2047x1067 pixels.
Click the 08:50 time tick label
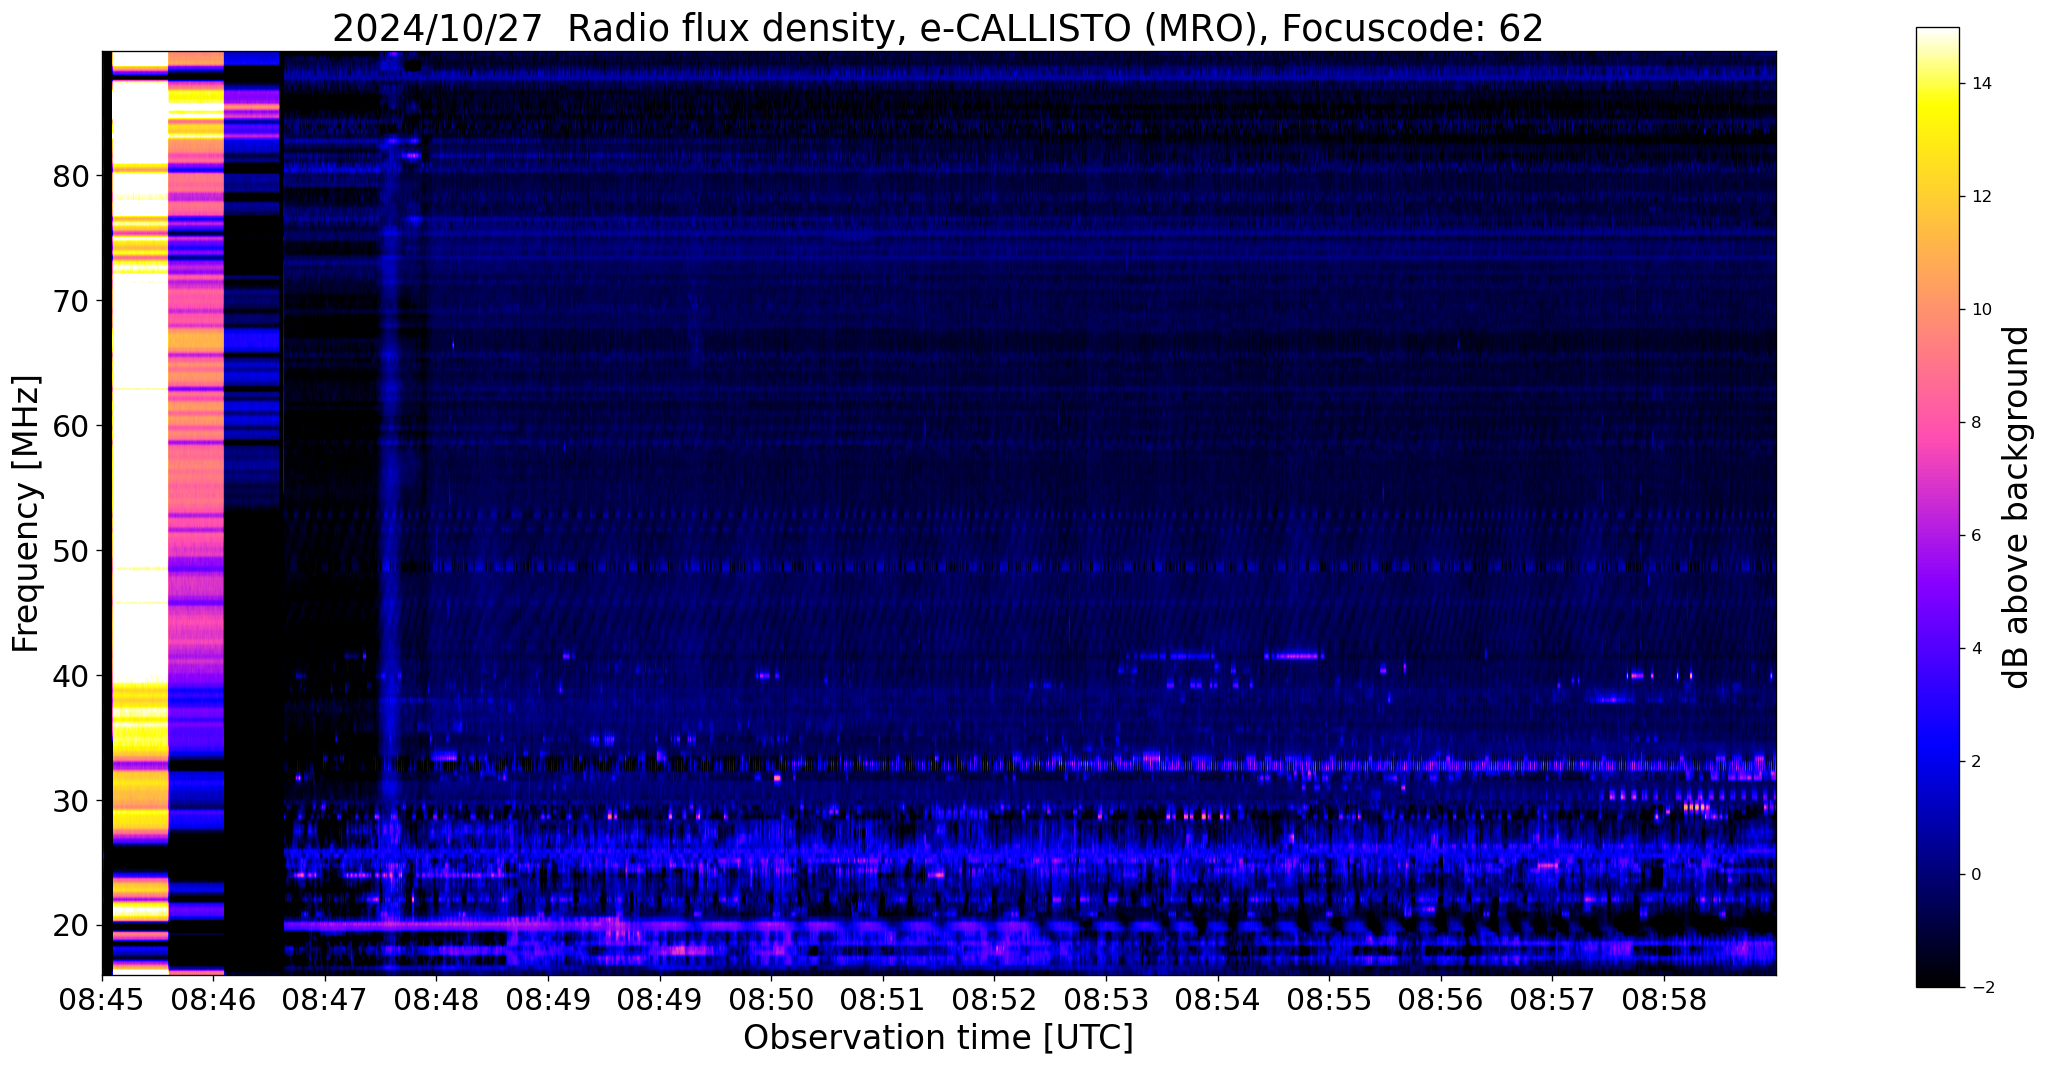point(771,1000)
